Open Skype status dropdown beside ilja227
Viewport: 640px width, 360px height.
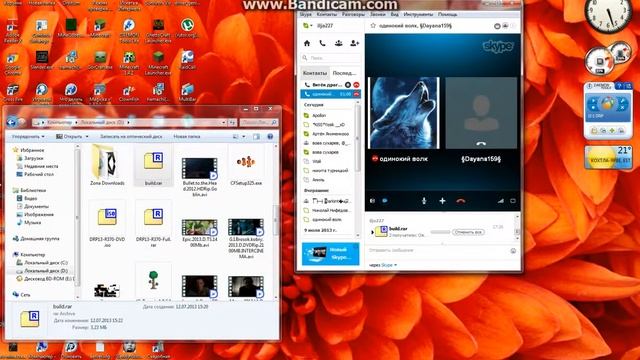(x=307, y=26)
